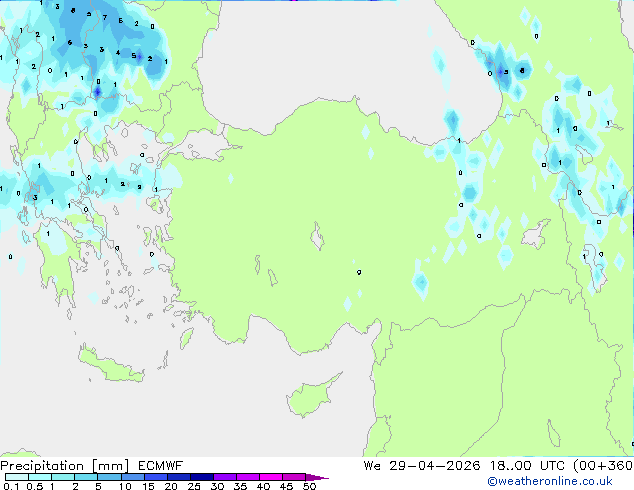Click the Tuz lake outline in central Turkey
This screenshot has height=490, width=634.
pyautogui.click(x=317, y=236)
